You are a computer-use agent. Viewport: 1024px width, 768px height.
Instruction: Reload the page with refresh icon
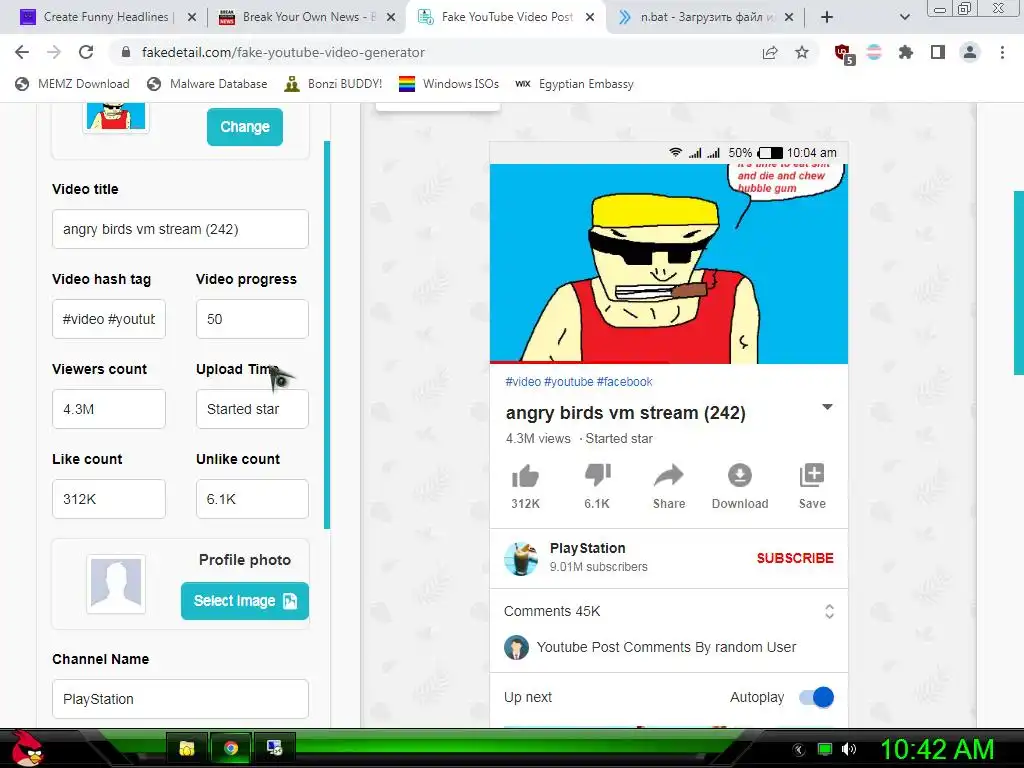(x=86, y=52)
